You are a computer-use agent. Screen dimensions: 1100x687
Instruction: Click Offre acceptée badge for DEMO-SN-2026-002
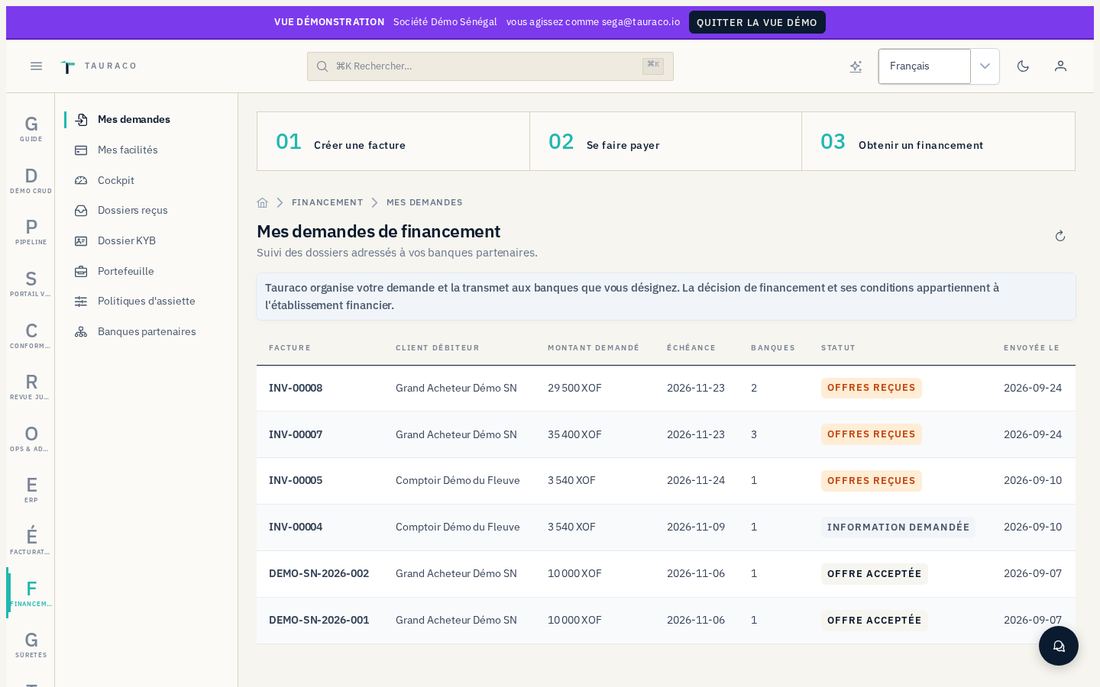(x=874, y=573)
